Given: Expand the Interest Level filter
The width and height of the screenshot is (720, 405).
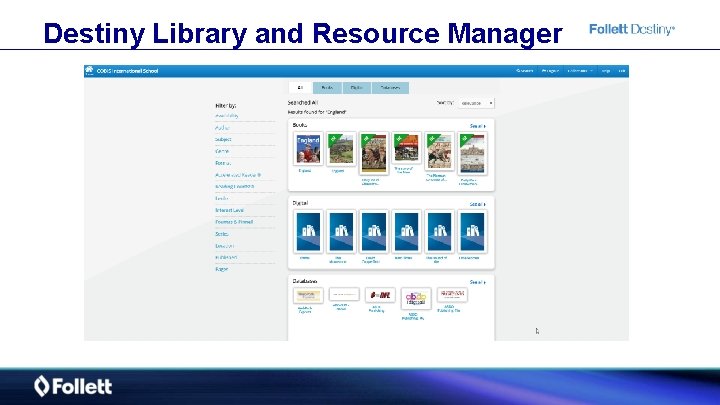Looking at the screenshot, I should [230, 210].
